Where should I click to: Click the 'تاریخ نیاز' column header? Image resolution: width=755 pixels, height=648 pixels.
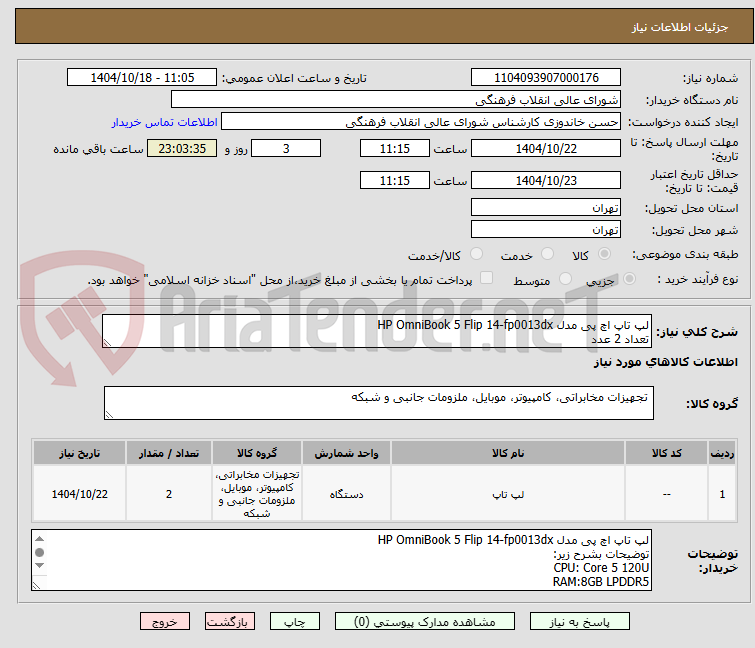(x=79, y=453)
